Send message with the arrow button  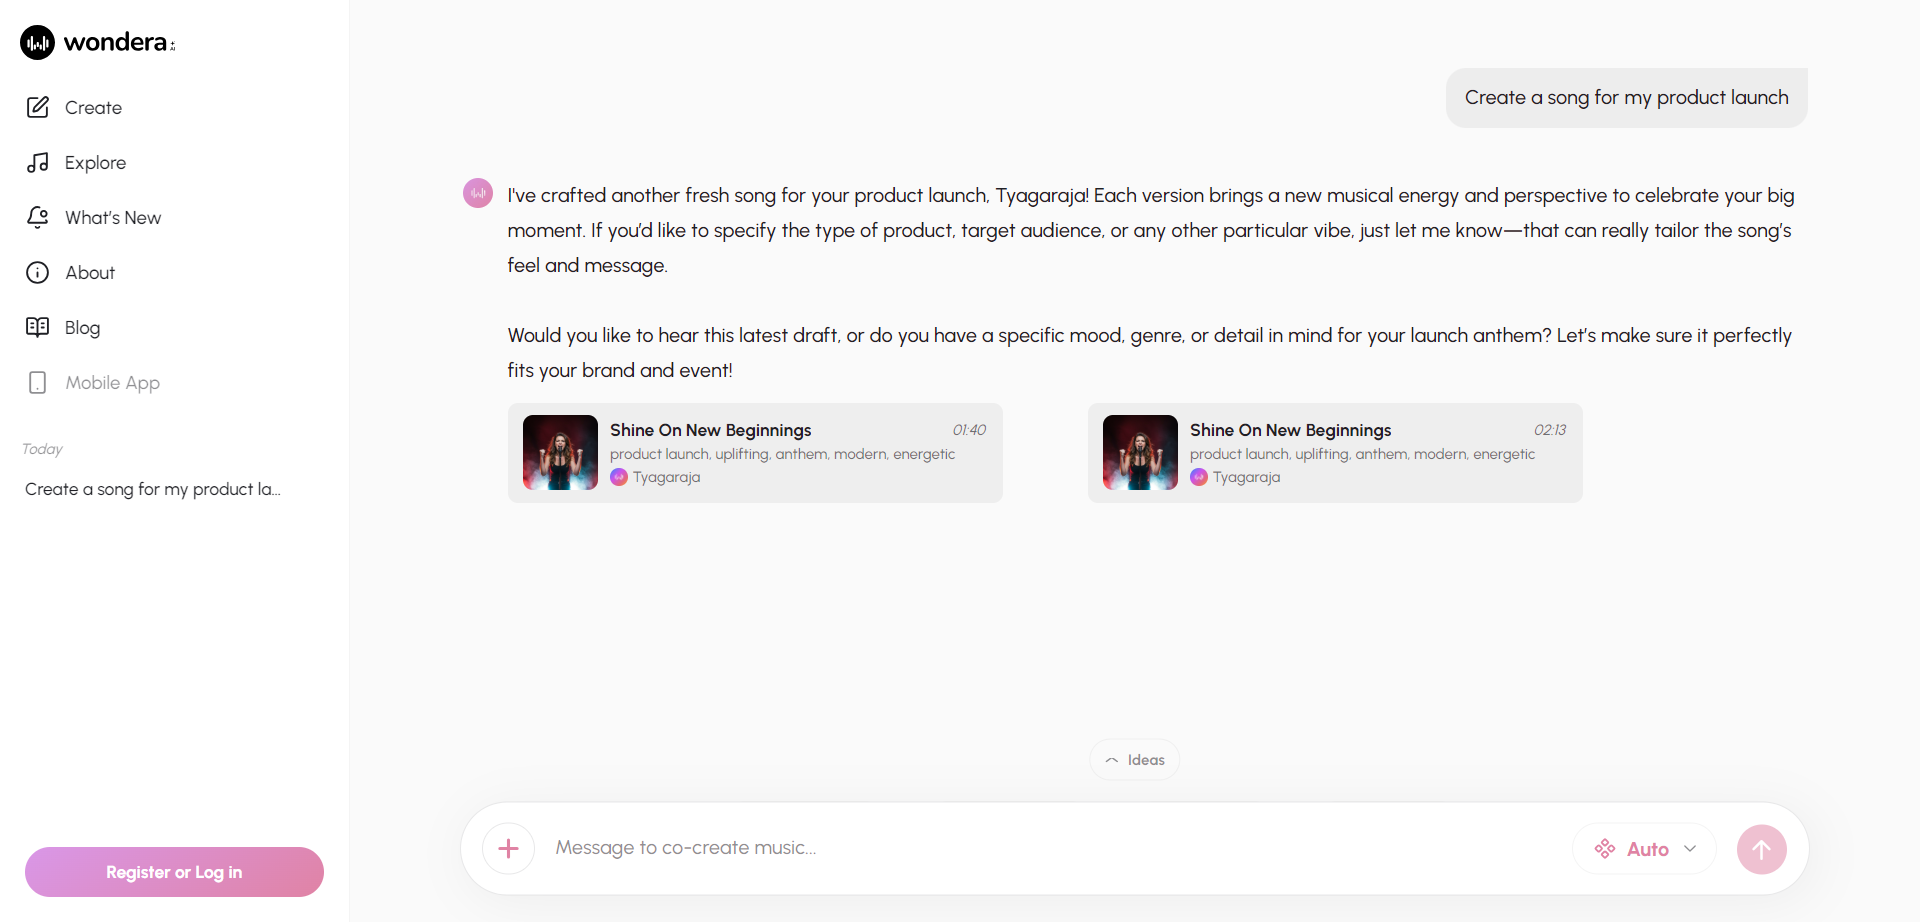tap(1761, 849)
